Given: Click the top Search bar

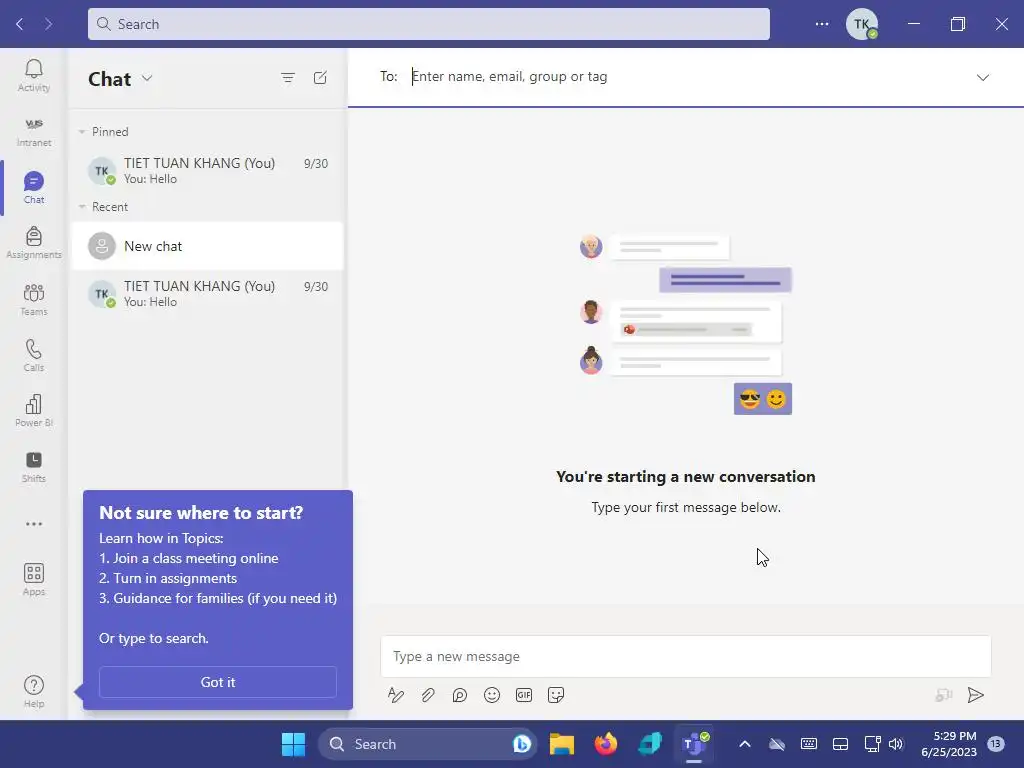Looking at the screenshot, I should click(428, 24).
